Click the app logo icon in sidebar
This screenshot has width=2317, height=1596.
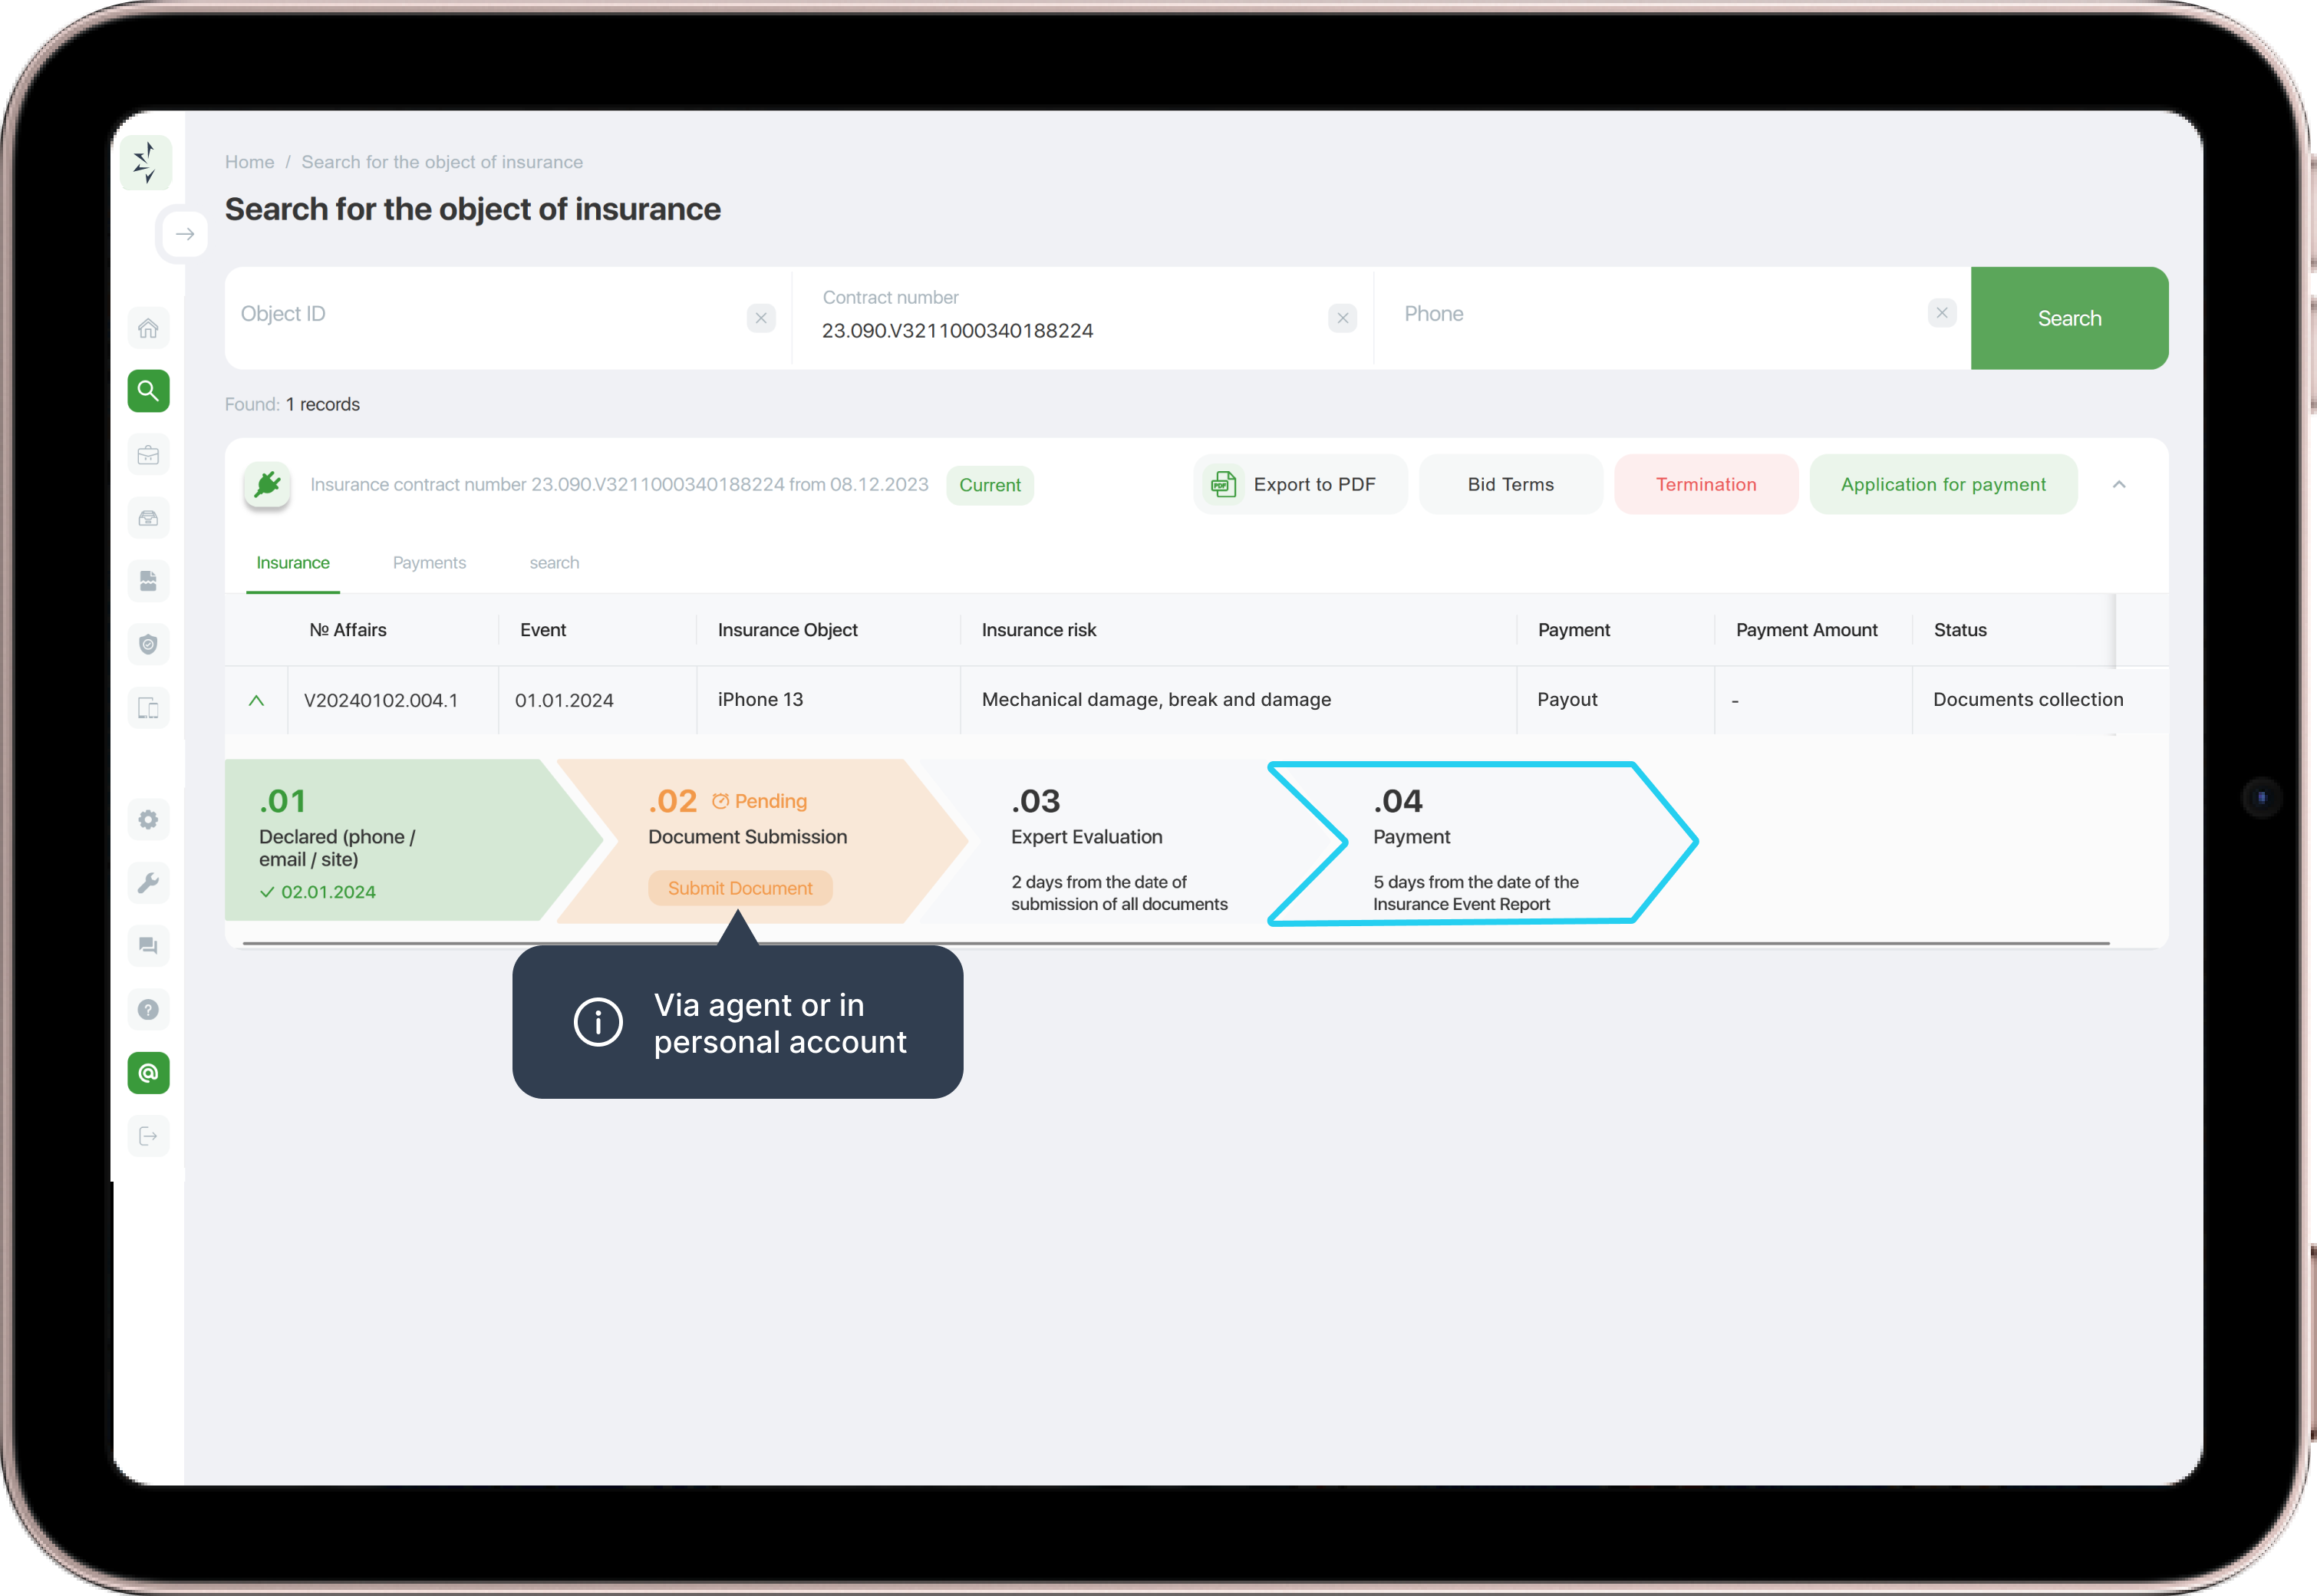[x=146, y=162]
